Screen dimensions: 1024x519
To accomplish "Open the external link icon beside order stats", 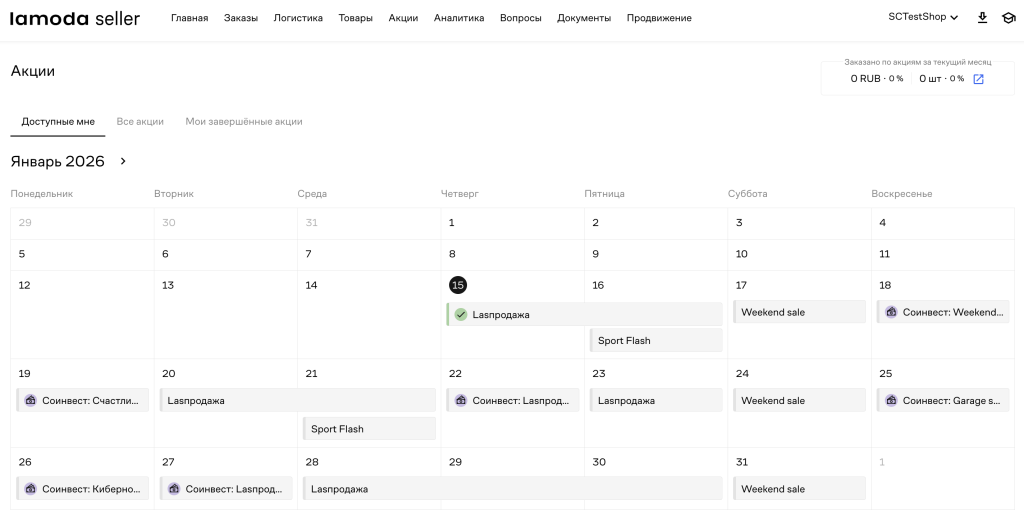I will (978, 79).
